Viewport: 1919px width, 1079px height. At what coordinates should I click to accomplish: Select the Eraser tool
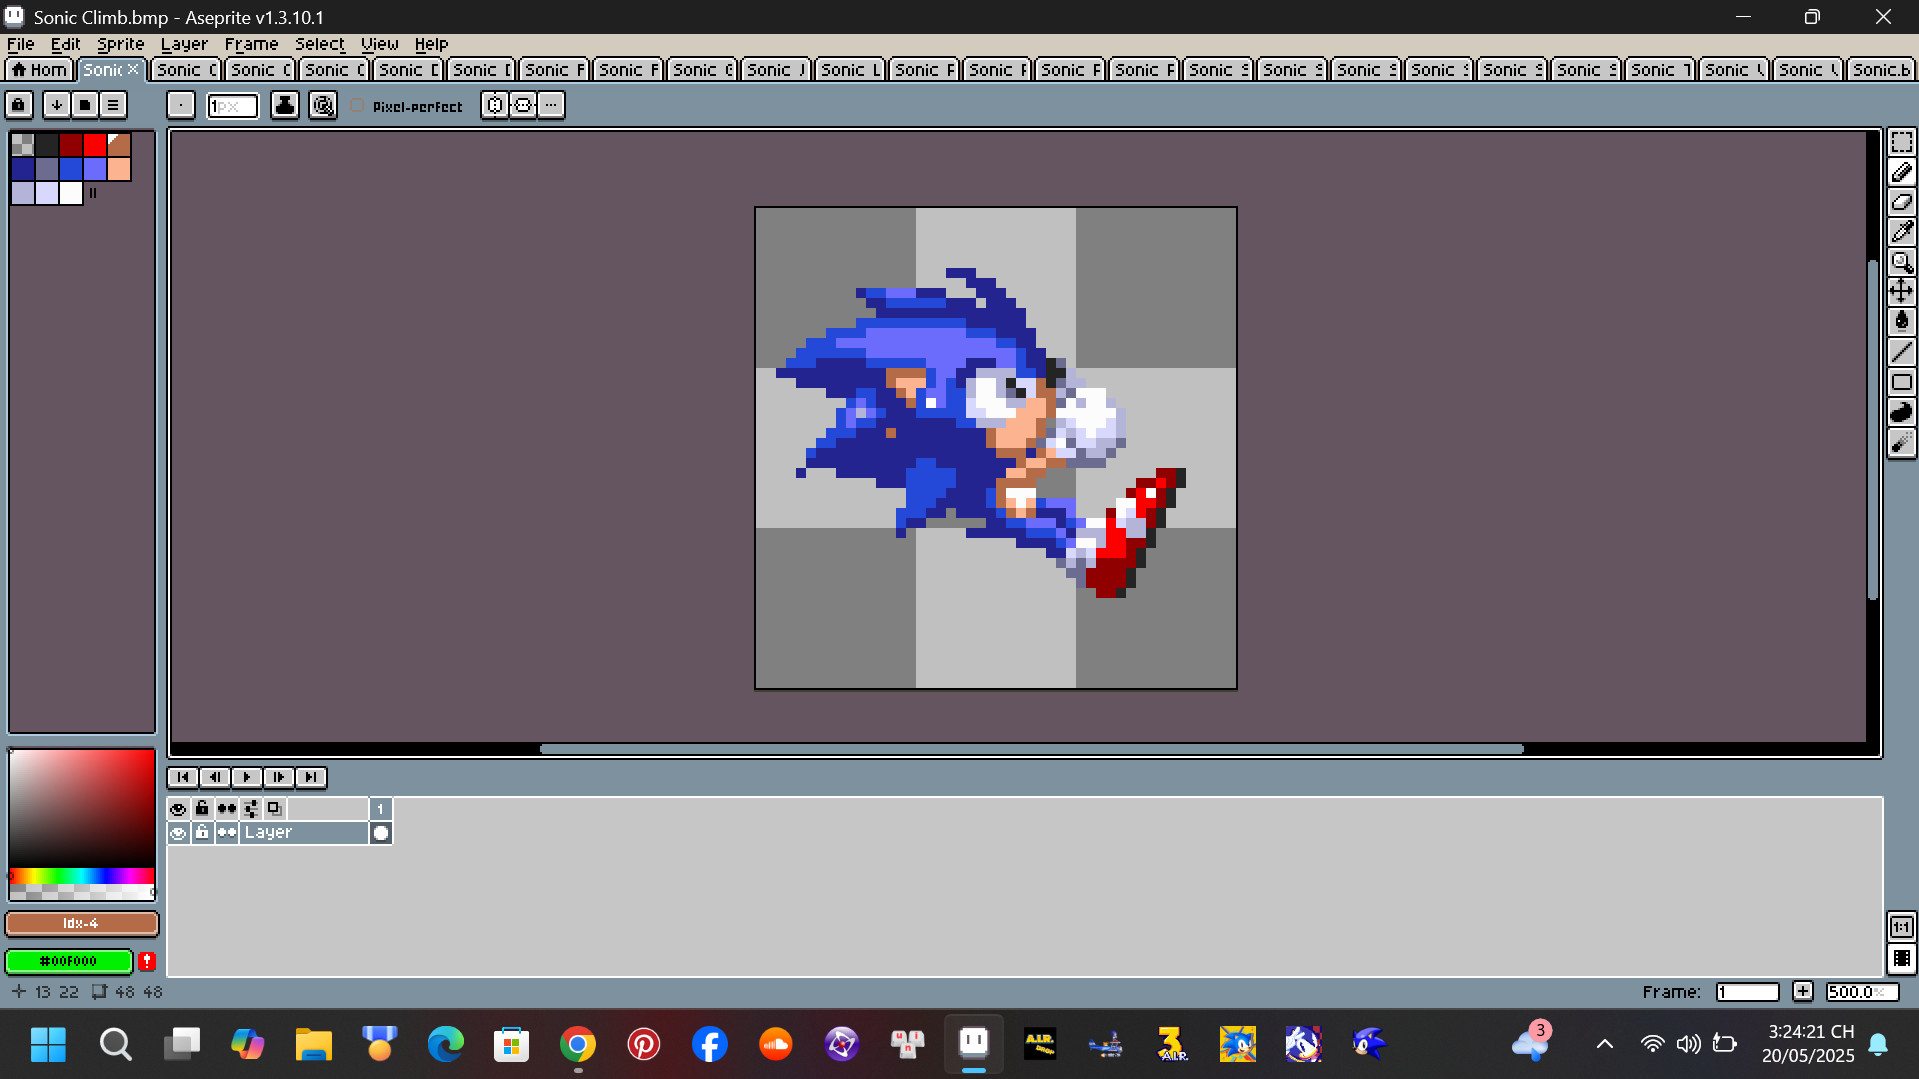(x=1901, y=202)
